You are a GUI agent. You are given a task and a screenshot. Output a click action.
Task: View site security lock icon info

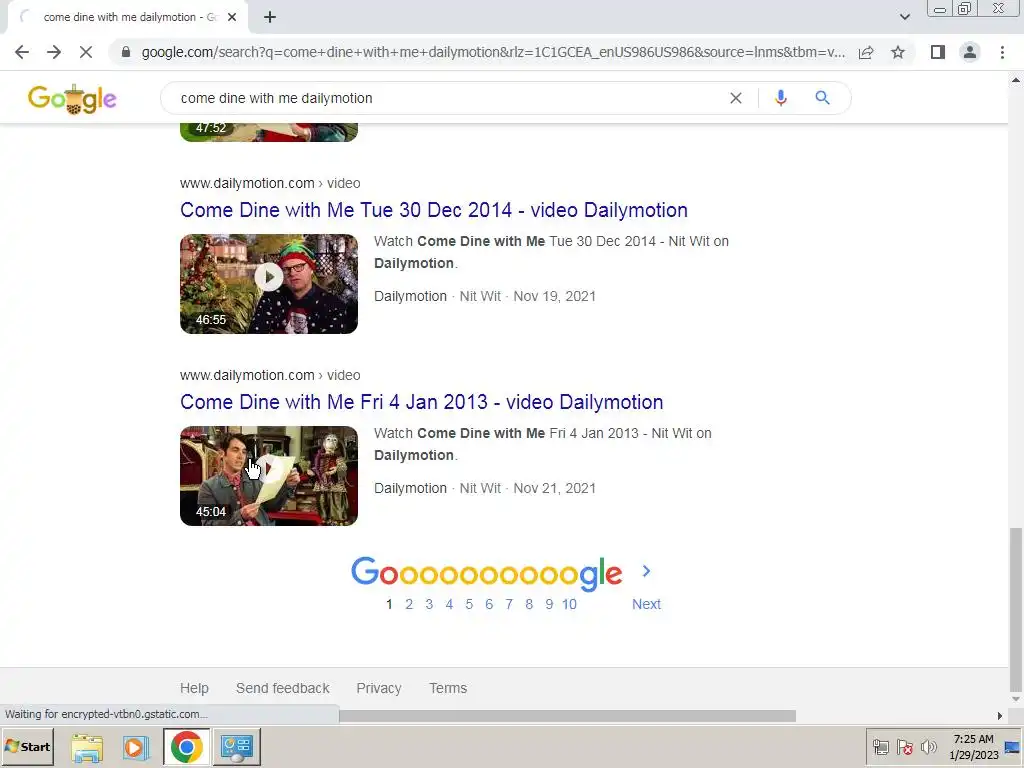[x=126, y=52]
